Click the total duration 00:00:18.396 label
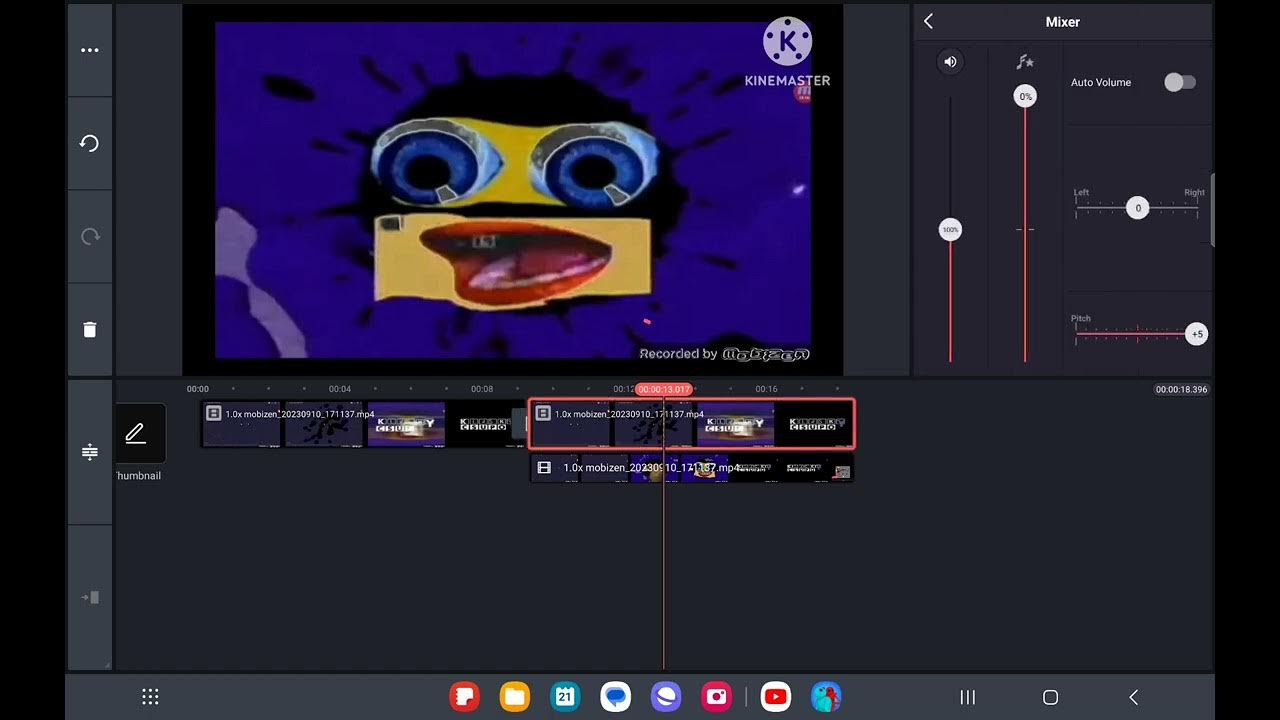Viewport: 1280px width, 720px height. pyautogui.click(x=1181, y=389)
